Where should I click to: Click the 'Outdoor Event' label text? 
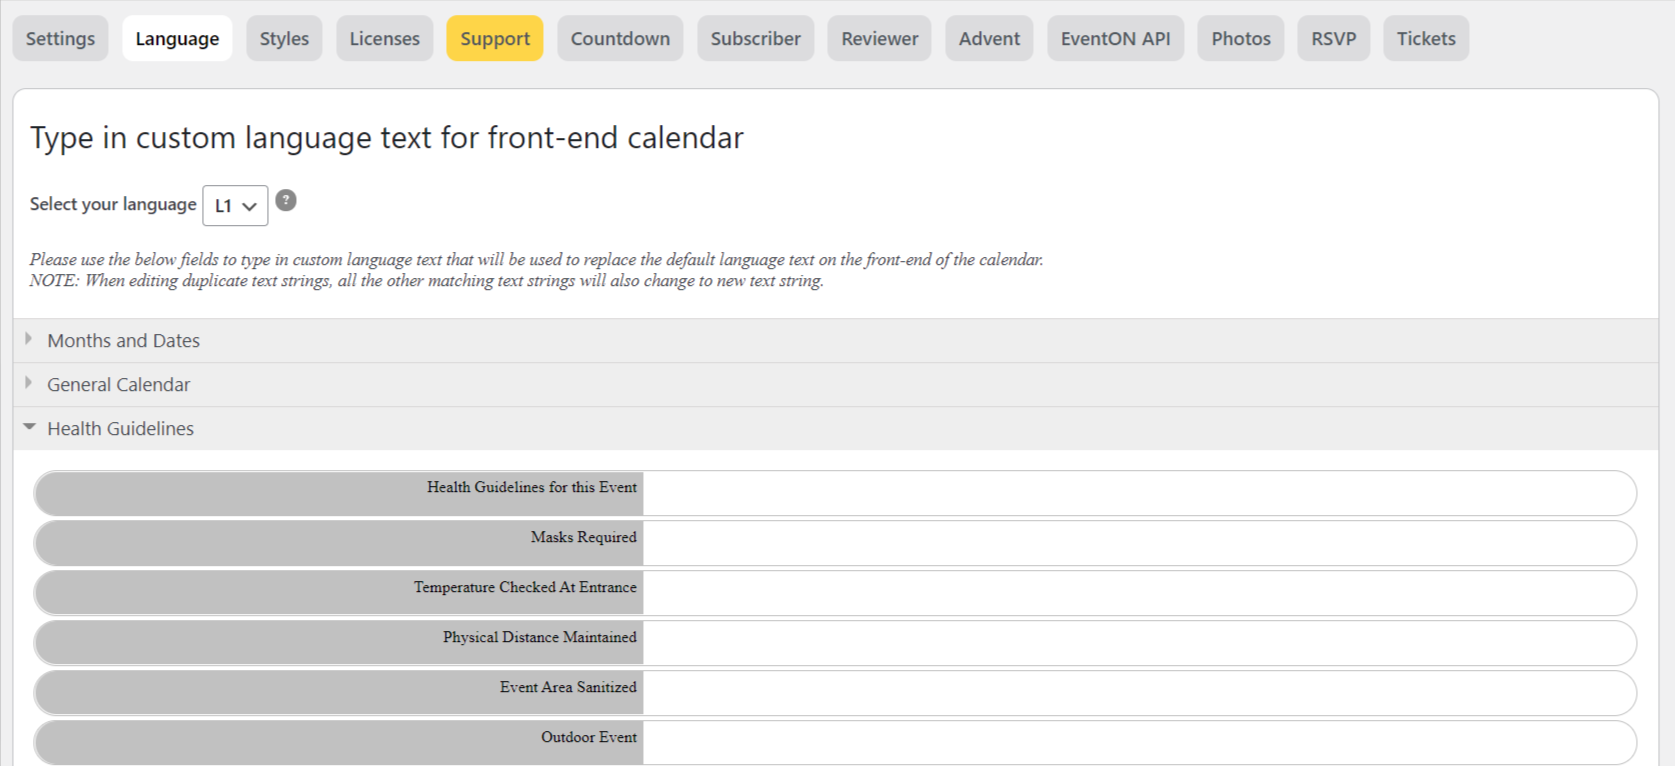coord(588,737)
